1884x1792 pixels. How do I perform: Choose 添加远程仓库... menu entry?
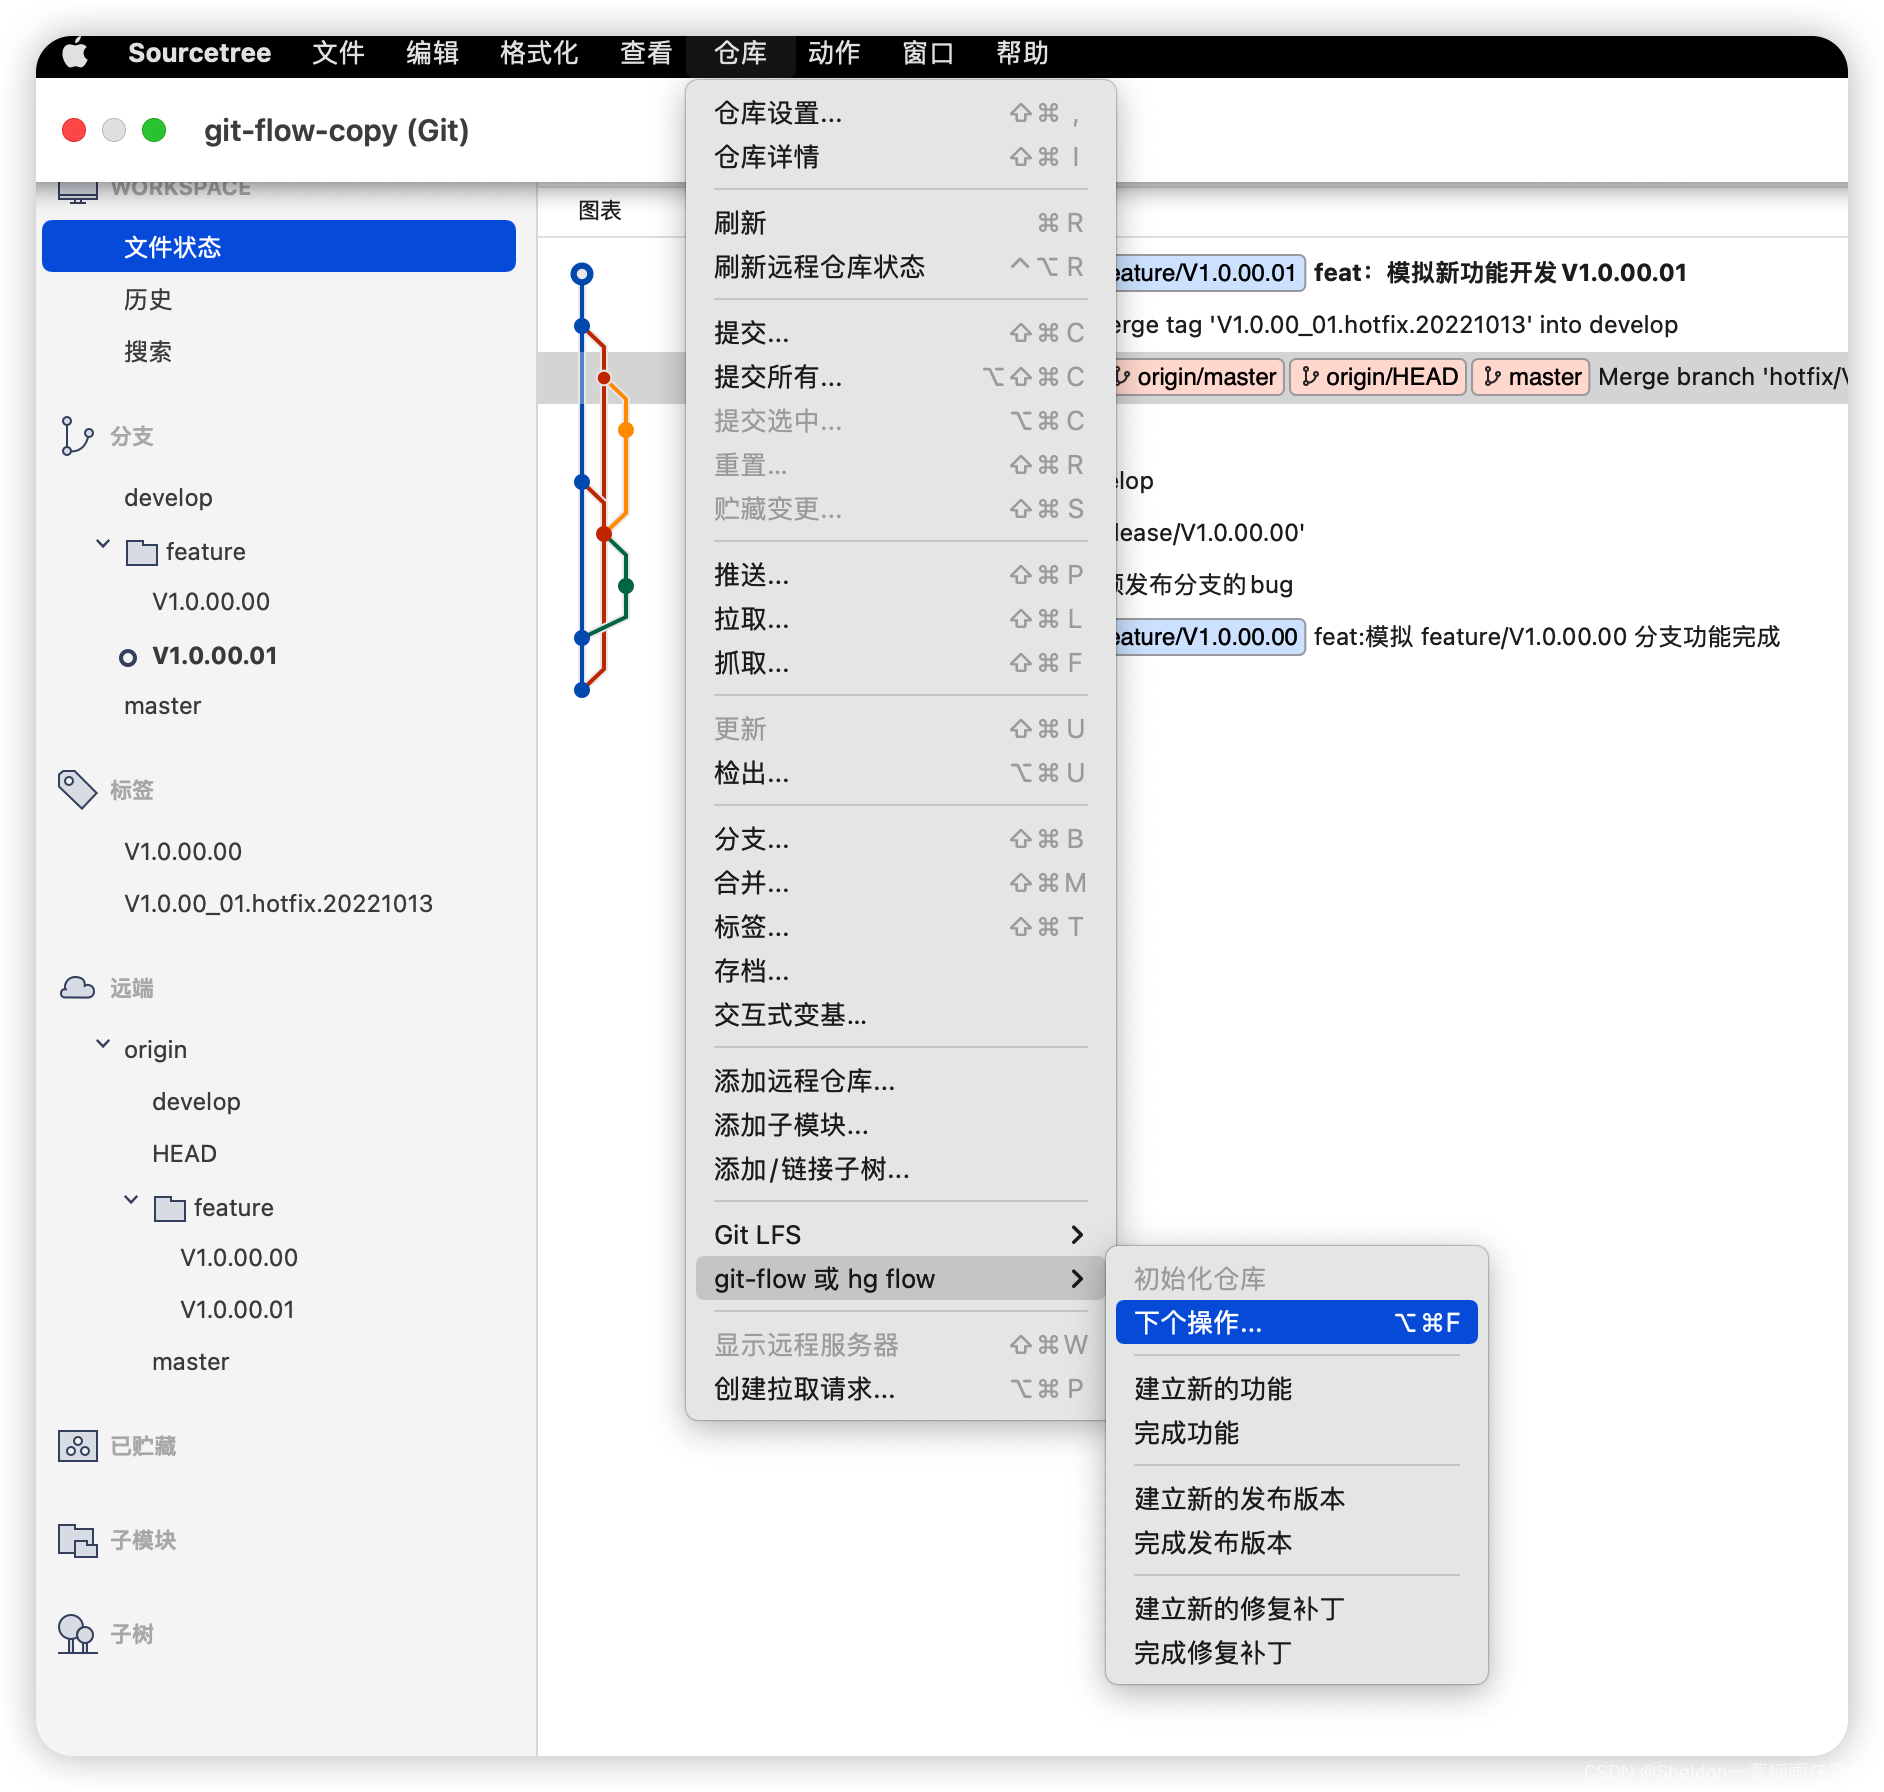[900, 1081]
